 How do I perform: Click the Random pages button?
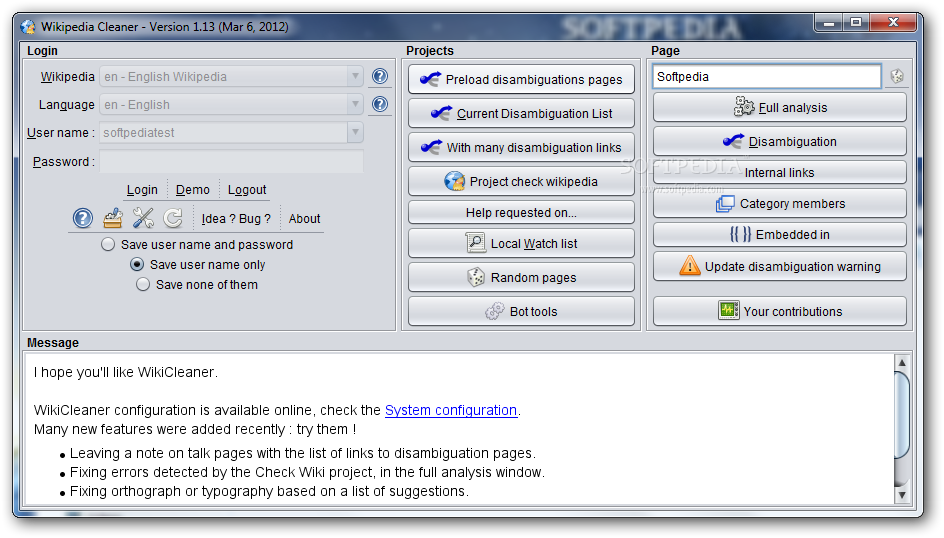[521, 277]
